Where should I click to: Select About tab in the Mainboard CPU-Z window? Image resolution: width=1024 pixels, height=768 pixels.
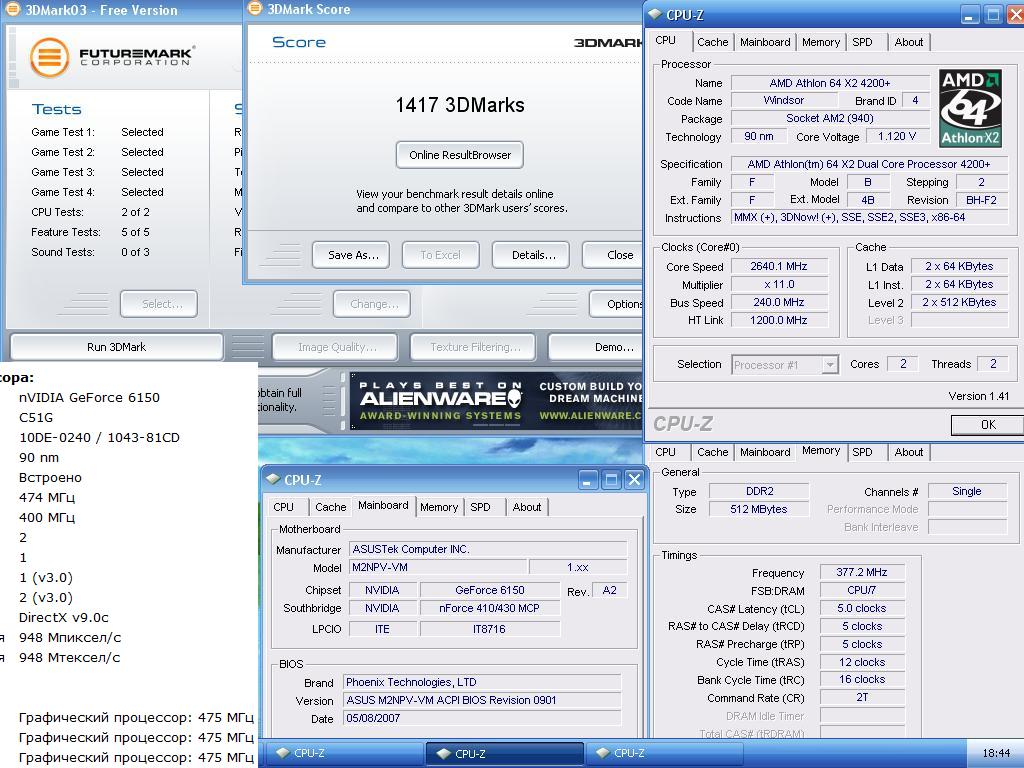pyautogui.click(x=526, y=507)
